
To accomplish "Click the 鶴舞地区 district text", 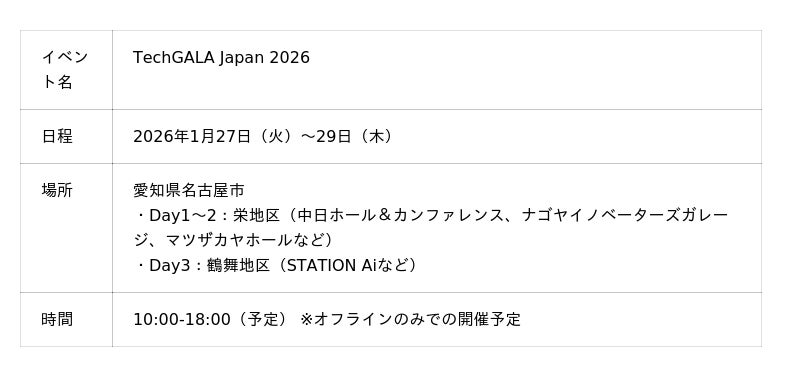I will coord(238,265).
